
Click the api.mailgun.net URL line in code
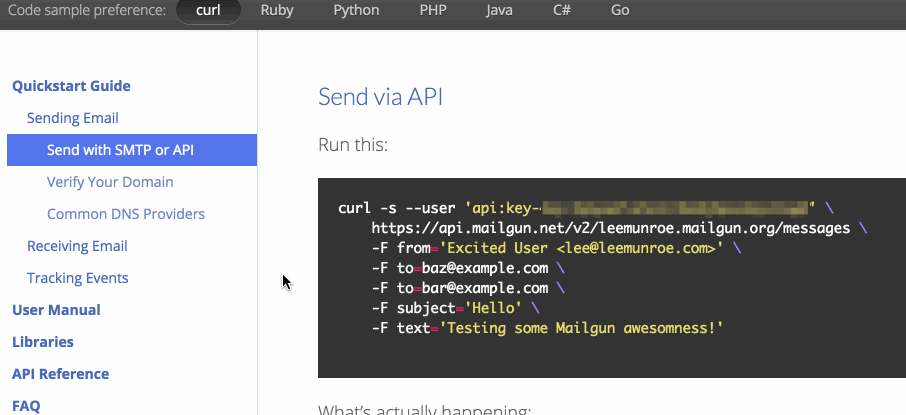coord(619,228)
